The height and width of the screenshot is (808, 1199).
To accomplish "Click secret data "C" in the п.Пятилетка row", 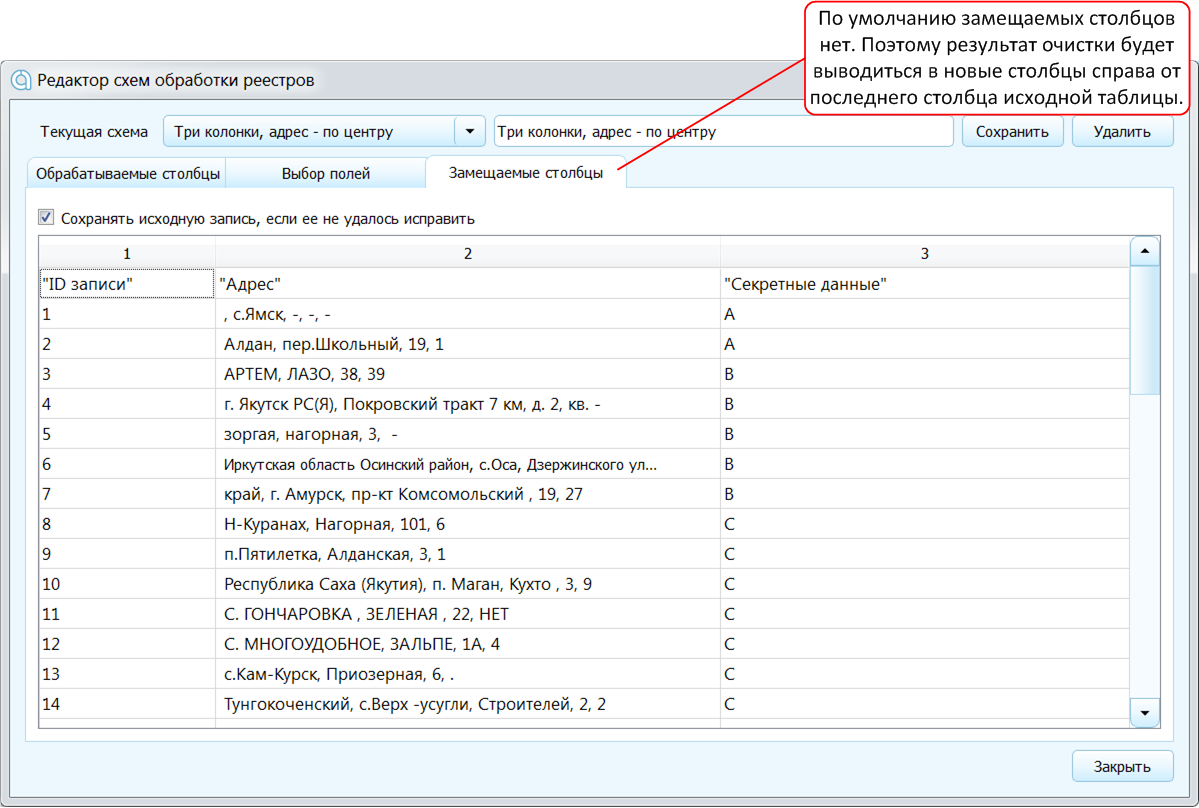I will pos(924,553).
